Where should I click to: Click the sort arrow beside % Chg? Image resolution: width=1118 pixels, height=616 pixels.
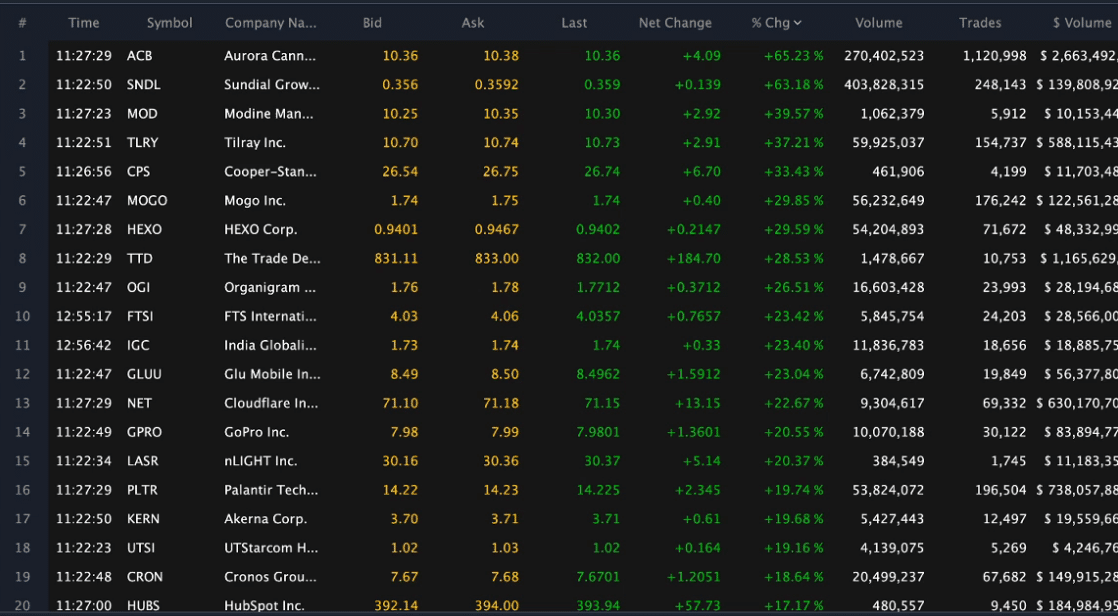797,23
